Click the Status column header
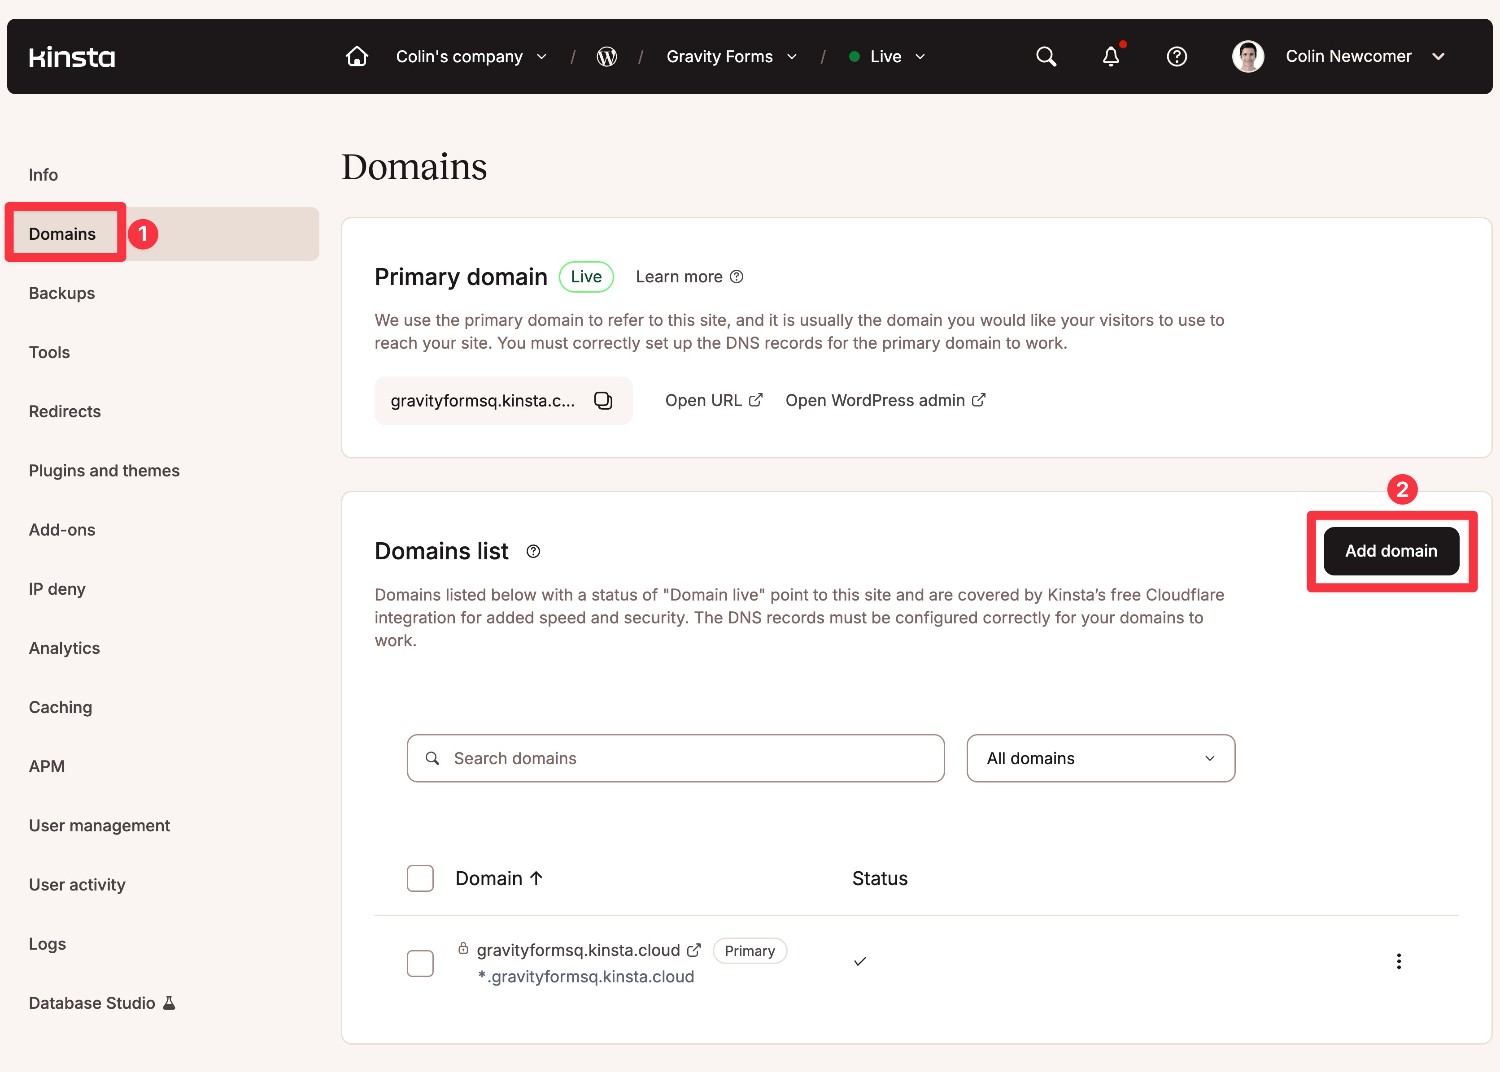 click(x=880, y=878)
